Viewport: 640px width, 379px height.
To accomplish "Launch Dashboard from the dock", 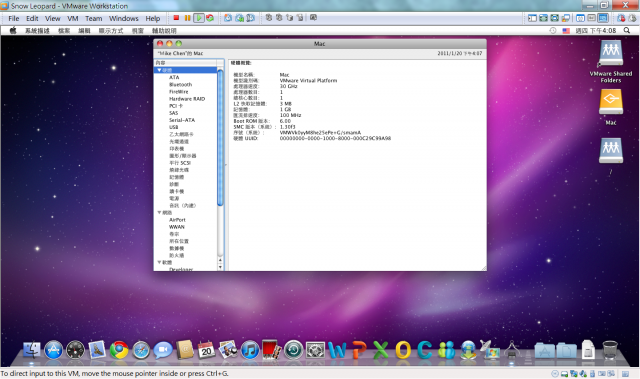I will (x=75, y=350).
